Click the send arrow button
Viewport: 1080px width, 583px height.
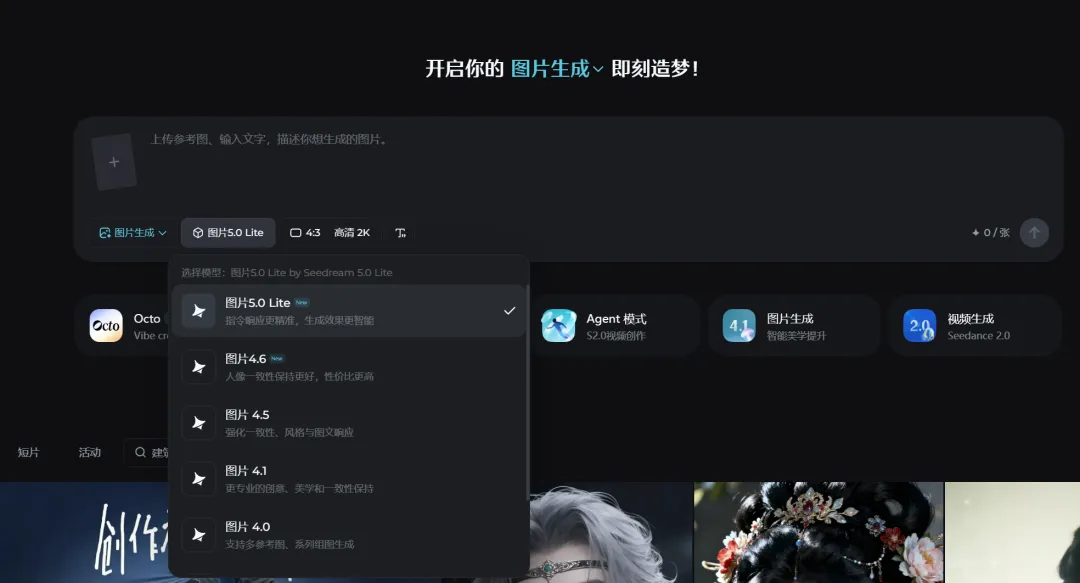coord(1034,233)
